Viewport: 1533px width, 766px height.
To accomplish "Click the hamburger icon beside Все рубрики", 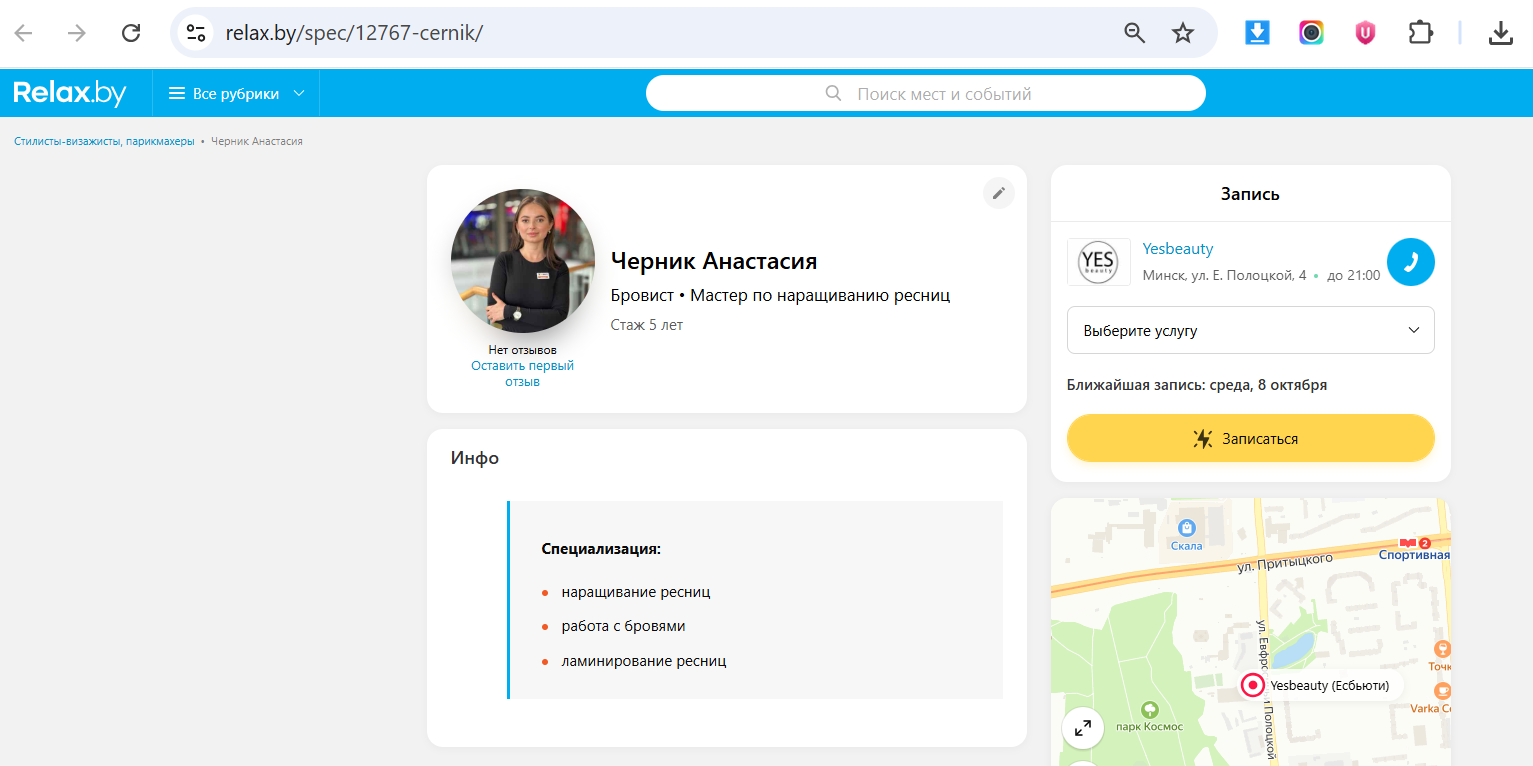I will click(177, 94).
